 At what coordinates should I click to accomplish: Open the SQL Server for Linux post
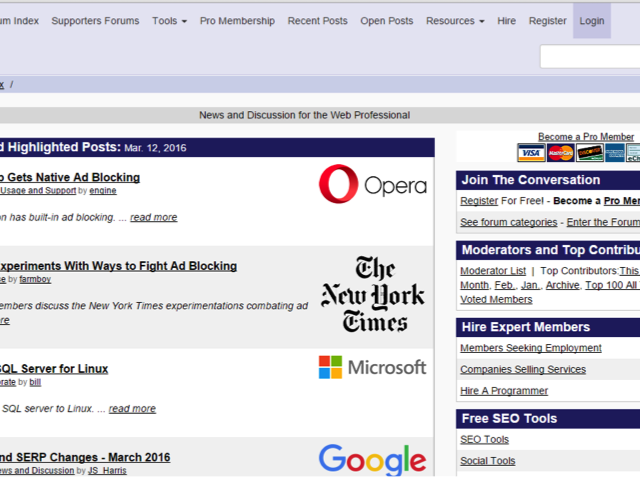coord(54,369)
